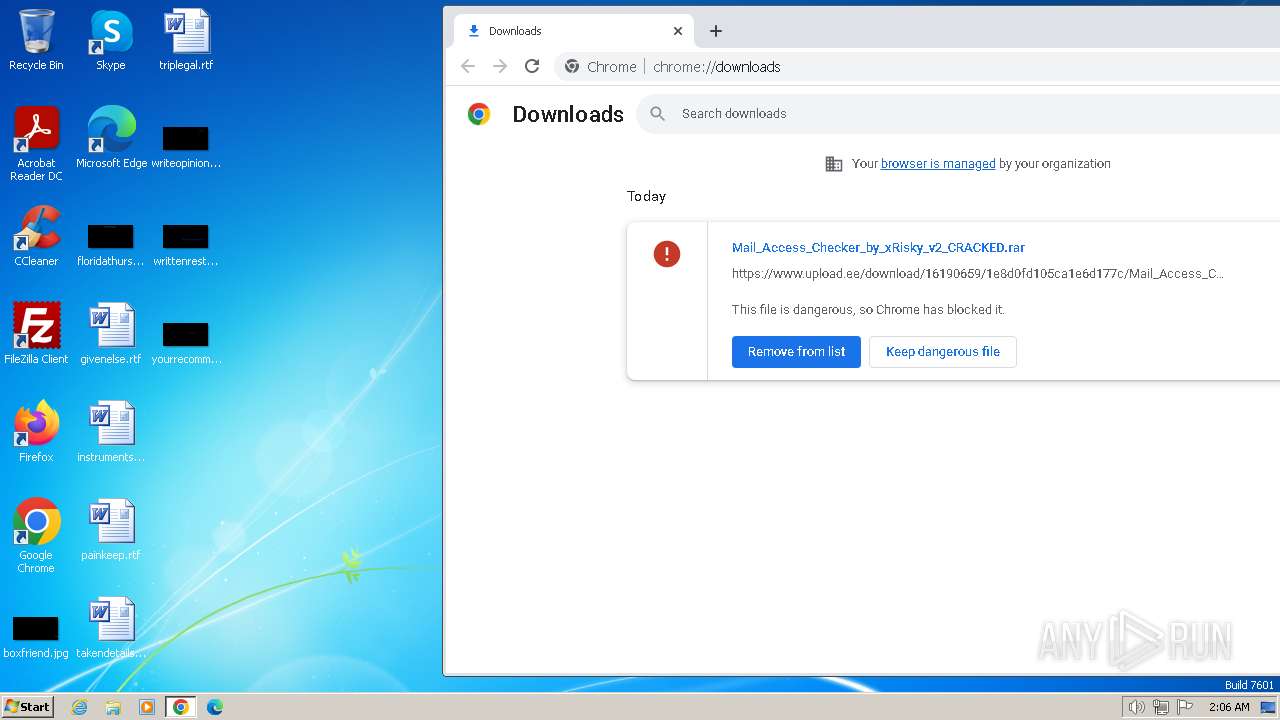Viewport: 1280px width, 720px height.
Task: Launch CCleaner from the desktop
Action: 36,236
